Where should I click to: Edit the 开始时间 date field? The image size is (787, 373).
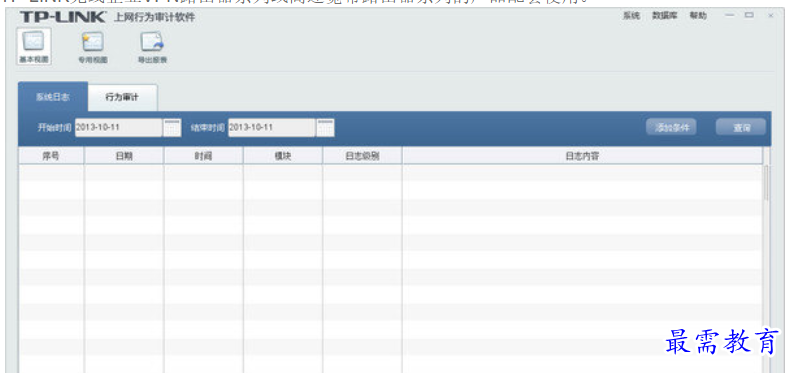pyautogui.click(x=118, y=128)
